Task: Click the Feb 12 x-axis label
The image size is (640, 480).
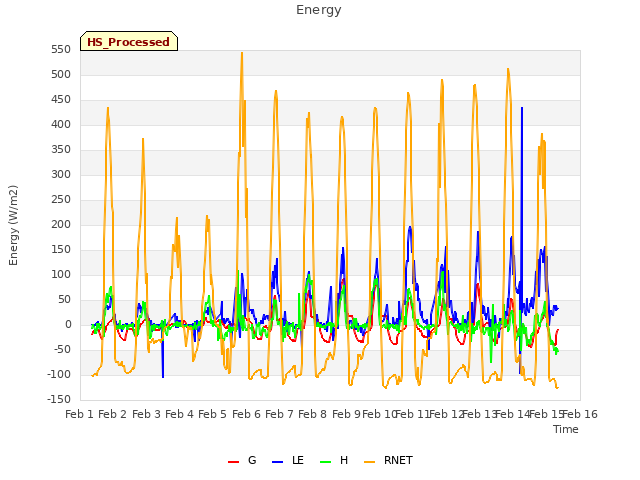Action: (446, 414)
